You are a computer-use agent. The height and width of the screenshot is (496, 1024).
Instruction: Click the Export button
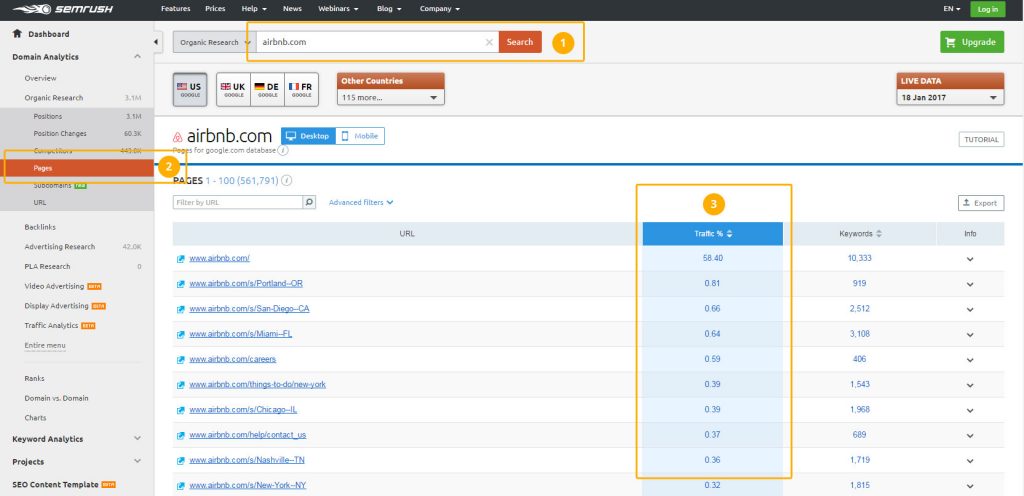pos(981,203)
